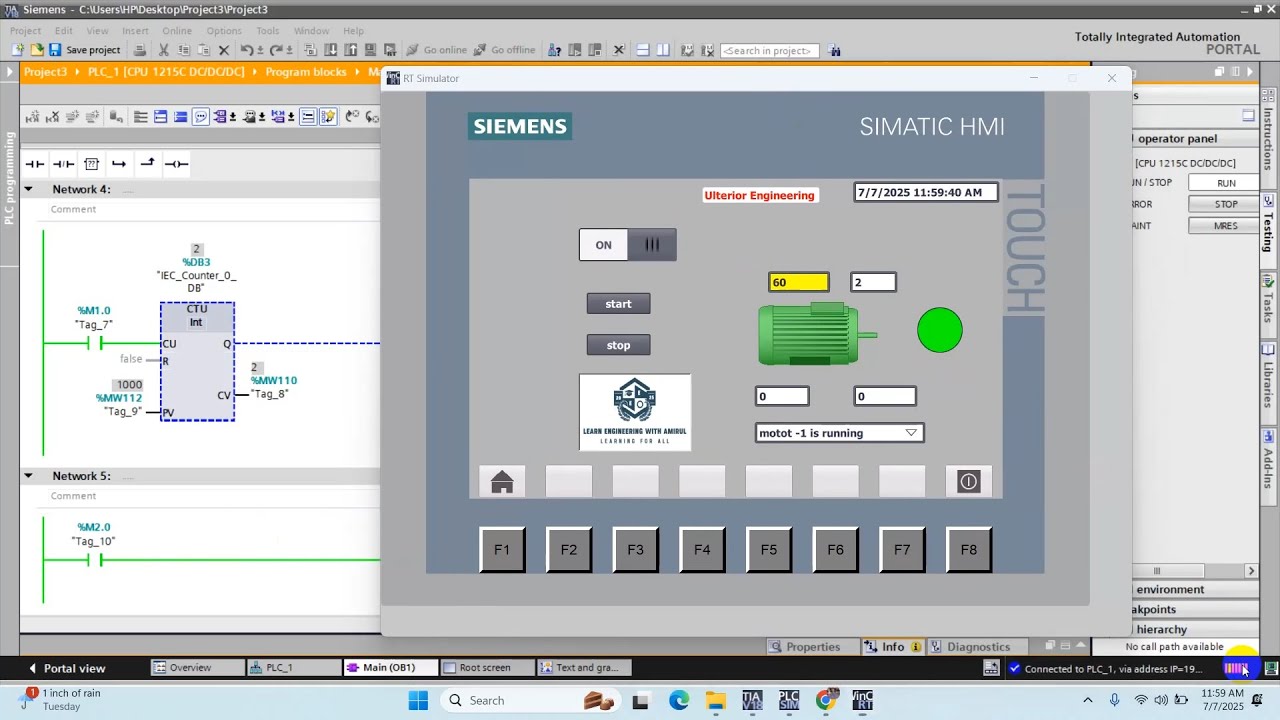
Task: Click the green indicator circle
Action: [940, 331]
